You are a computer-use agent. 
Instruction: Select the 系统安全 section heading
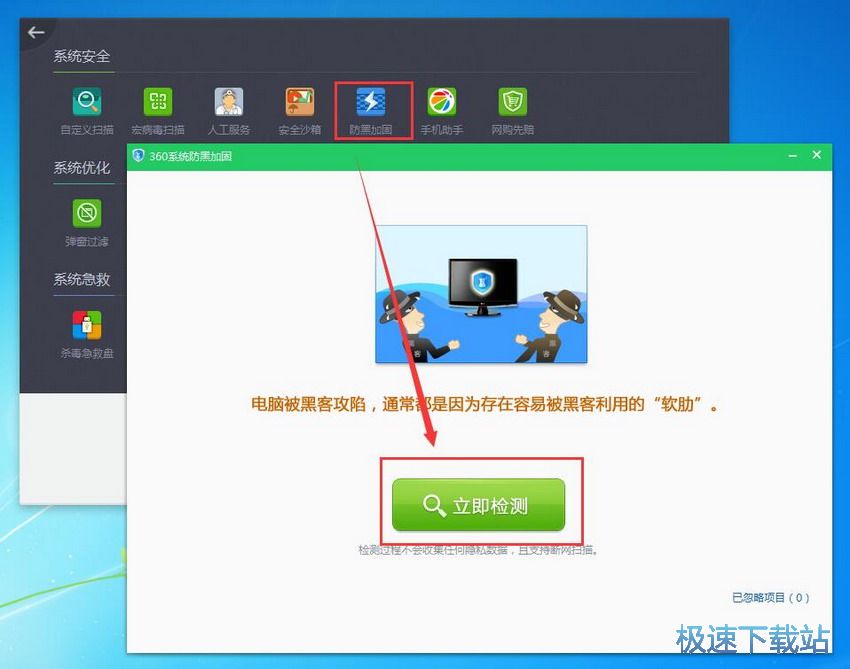[x=82, y=56]
